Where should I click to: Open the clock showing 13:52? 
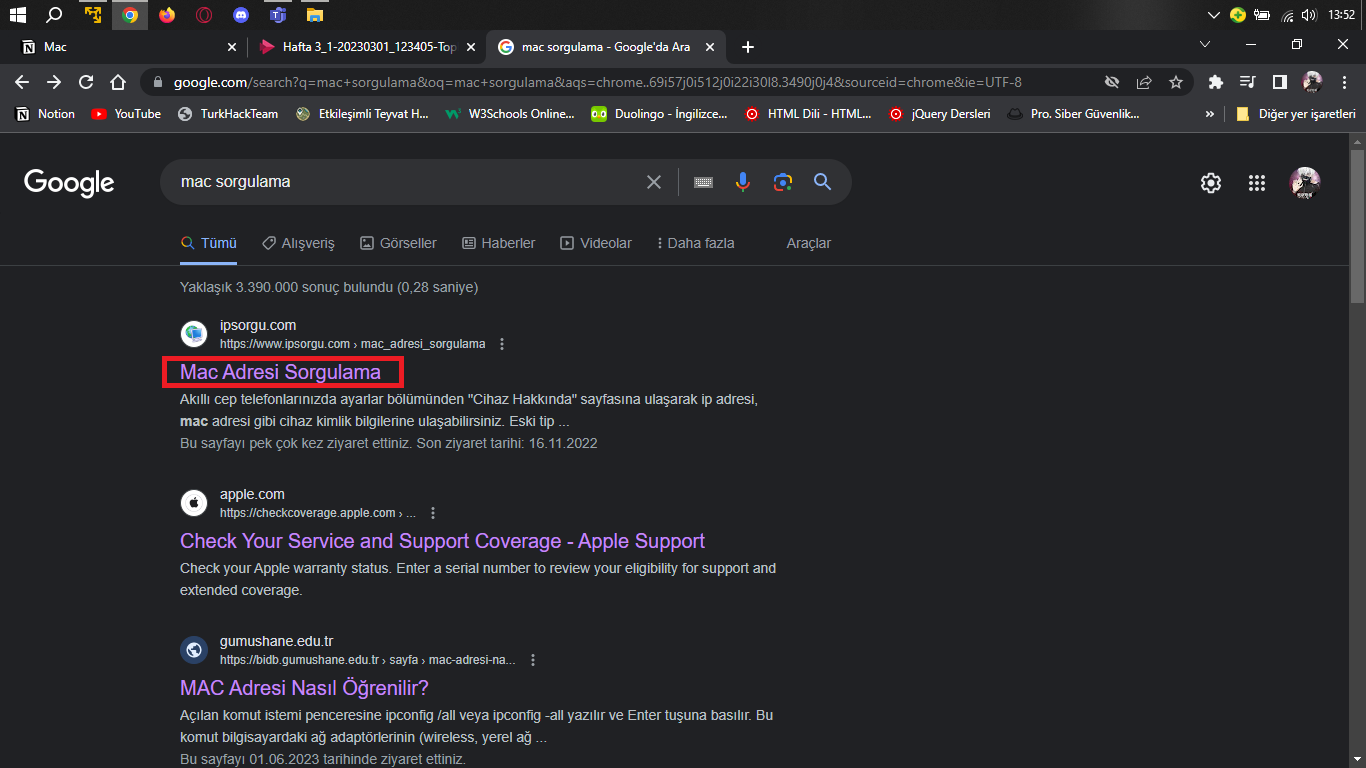pyautogui.click(x=1341, y=15)
